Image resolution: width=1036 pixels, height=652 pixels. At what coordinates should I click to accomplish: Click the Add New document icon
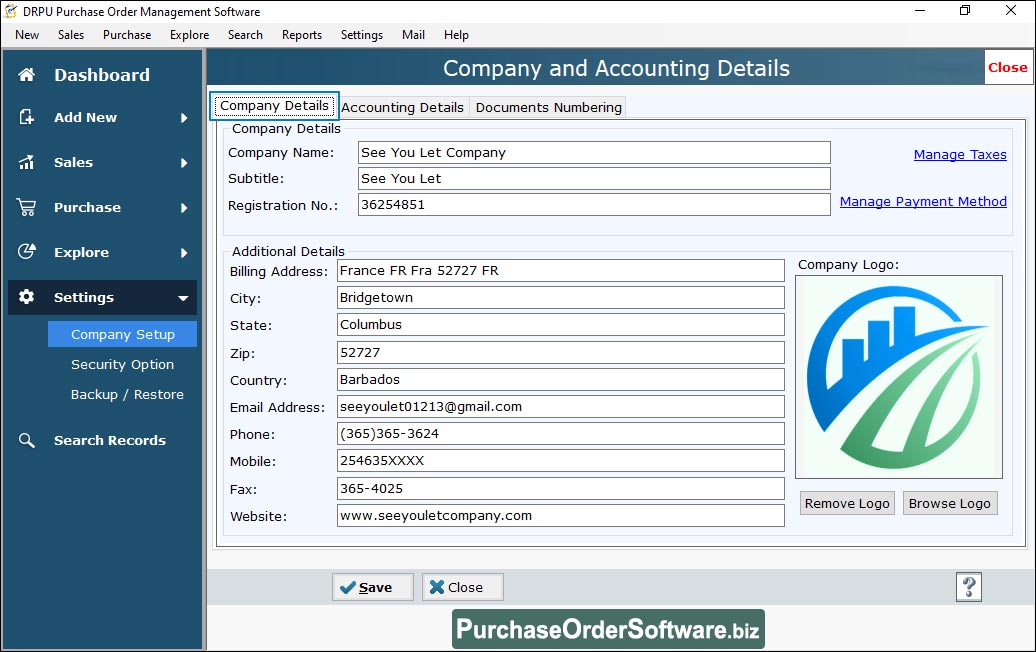tap(26, 117)
